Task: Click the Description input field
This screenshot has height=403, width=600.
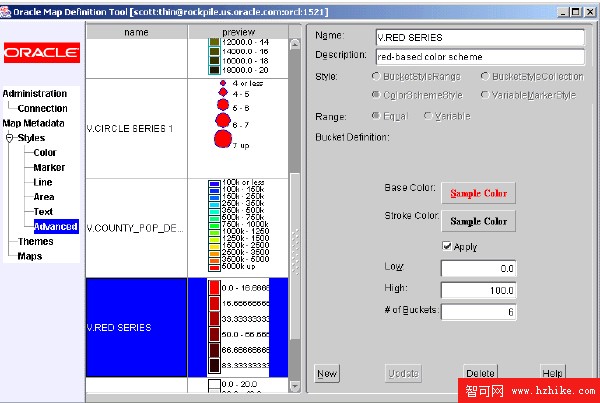Action: tap(480, 57)
